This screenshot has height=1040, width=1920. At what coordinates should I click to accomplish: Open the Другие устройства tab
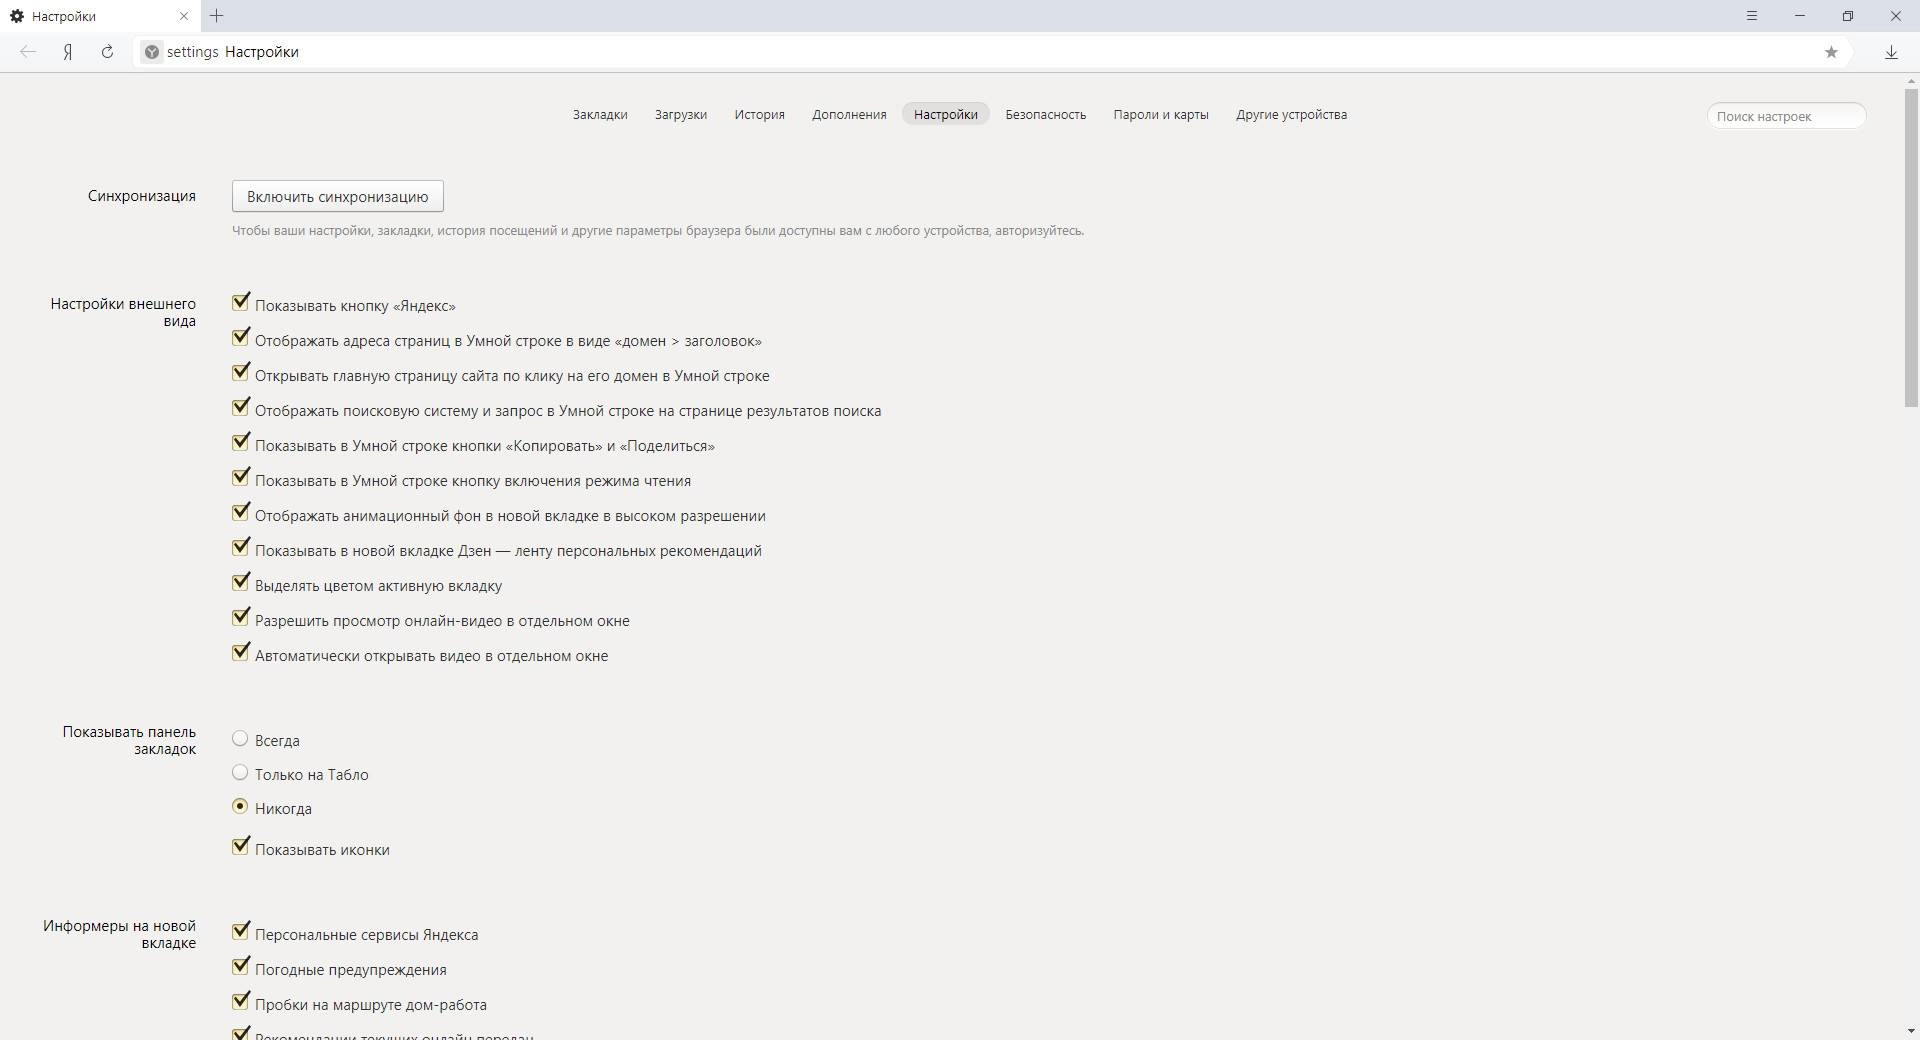point(1291,114)
